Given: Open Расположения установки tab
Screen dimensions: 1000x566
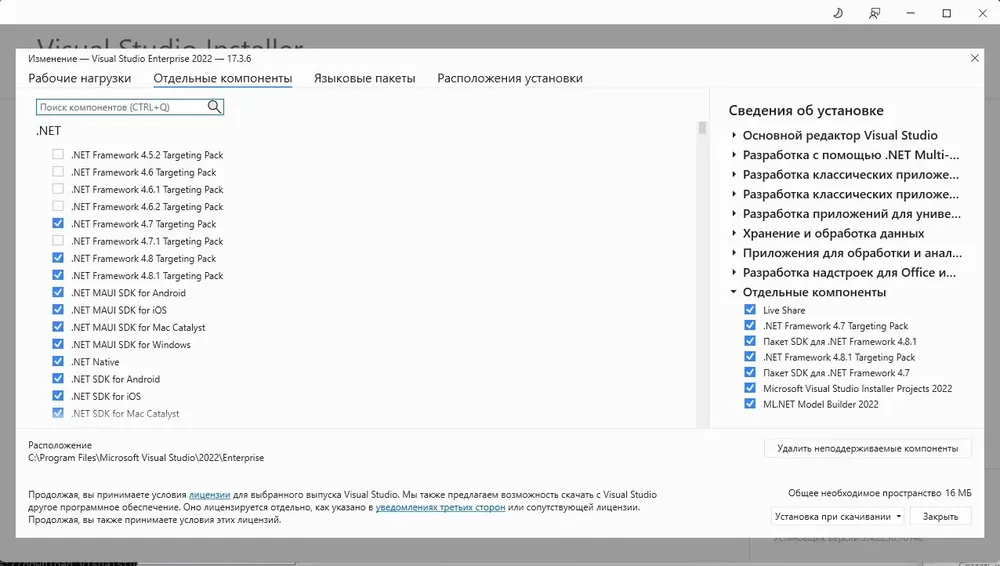Looking at the screenshot, I should (x=510, y=78).
